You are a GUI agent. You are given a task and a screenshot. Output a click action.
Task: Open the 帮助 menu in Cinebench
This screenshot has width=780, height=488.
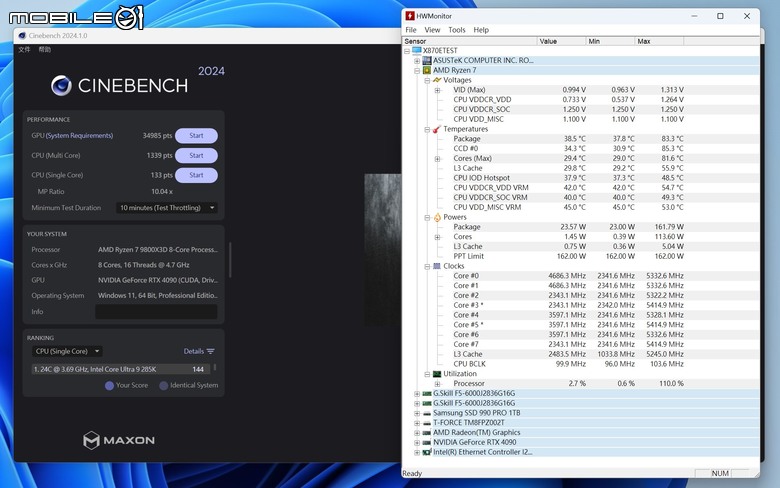coord(45,49)
